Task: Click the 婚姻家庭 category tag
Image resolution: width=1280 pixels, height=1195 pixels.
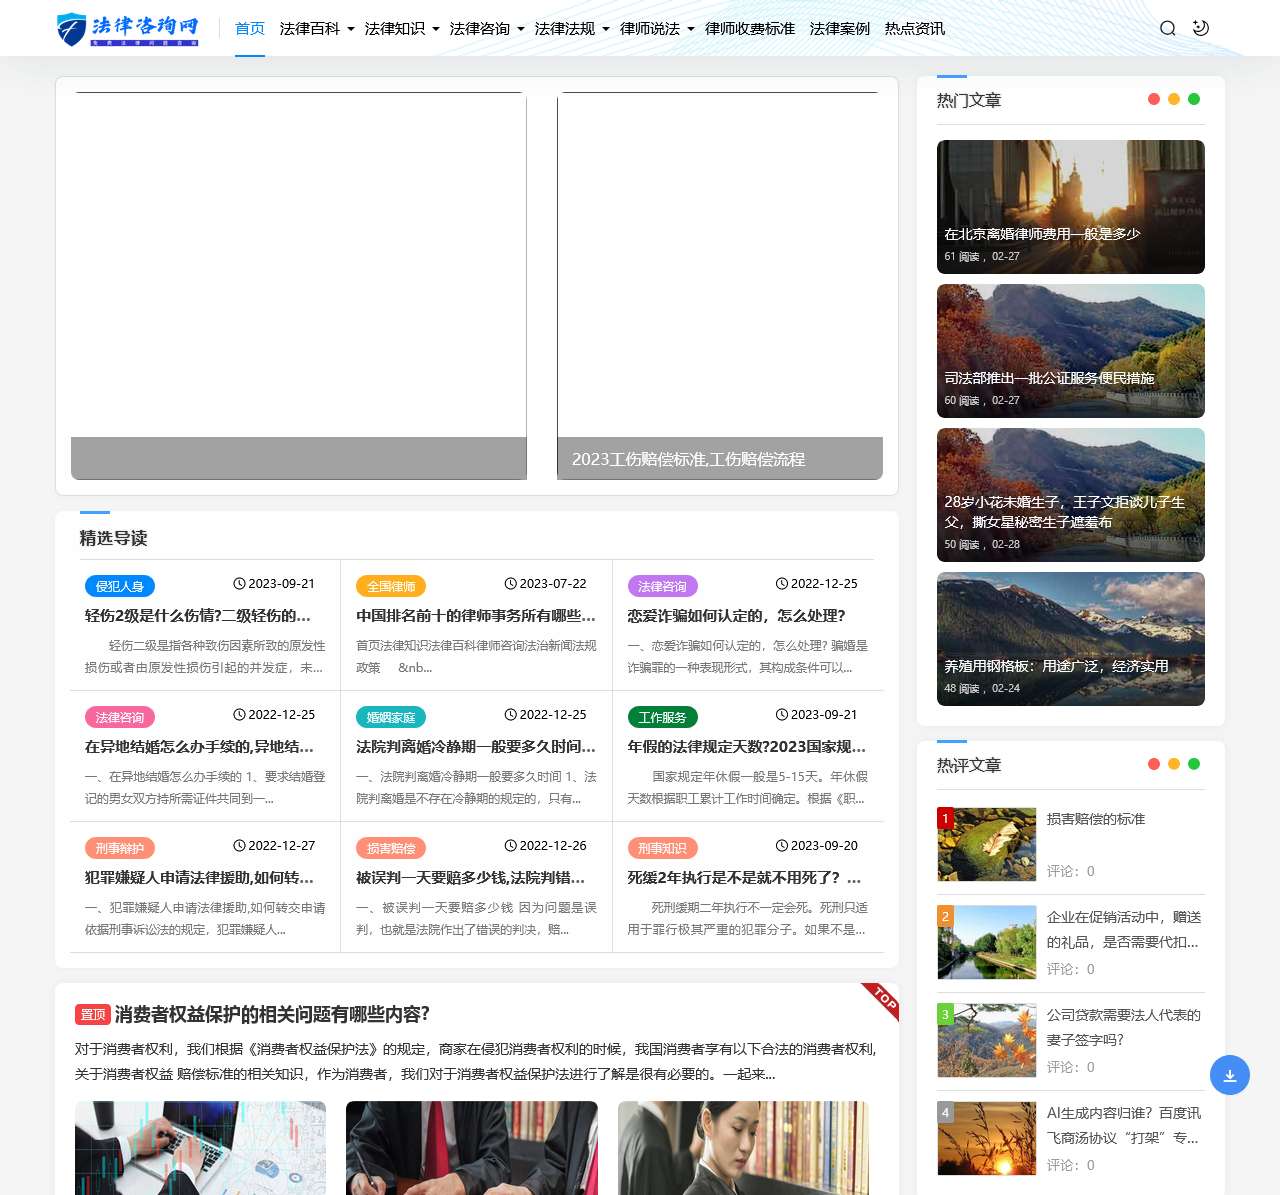Action: [x=391, y=717]
